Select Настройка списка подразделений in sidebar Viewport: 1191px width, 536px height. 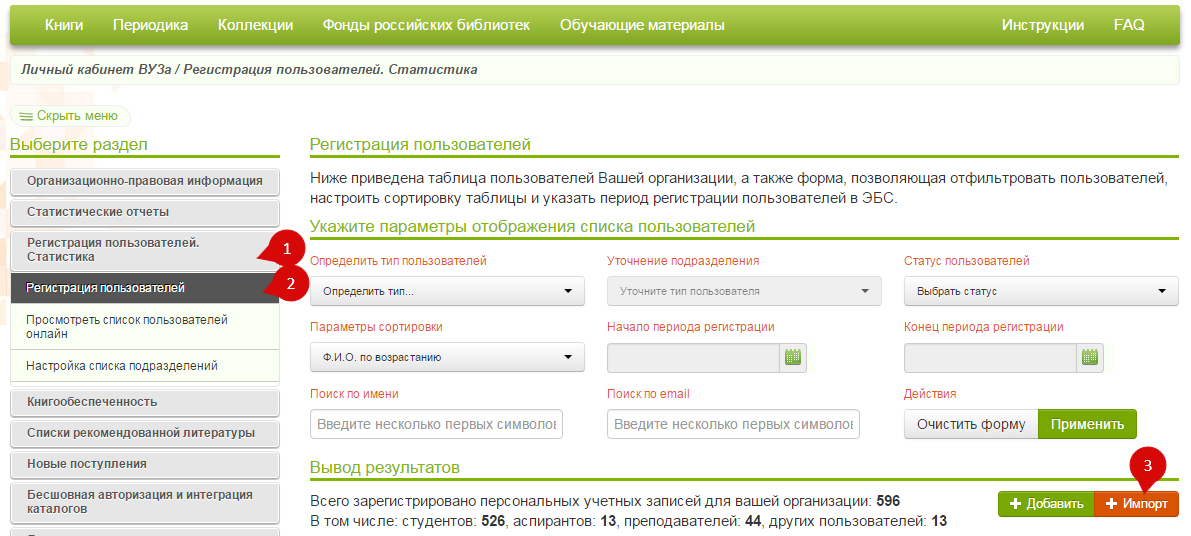(122, 366)
